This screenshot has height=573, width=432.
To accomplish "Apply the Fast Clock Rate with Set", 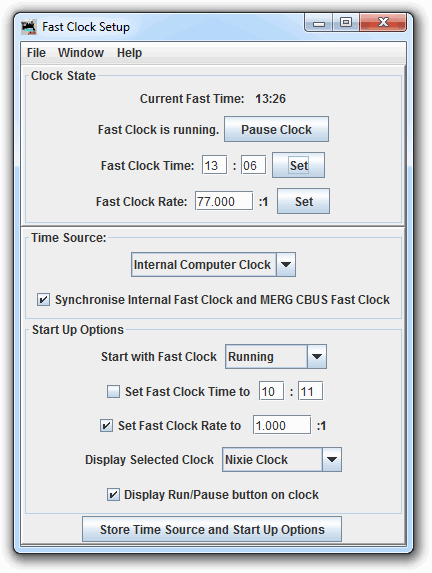I will coord(303,201).
